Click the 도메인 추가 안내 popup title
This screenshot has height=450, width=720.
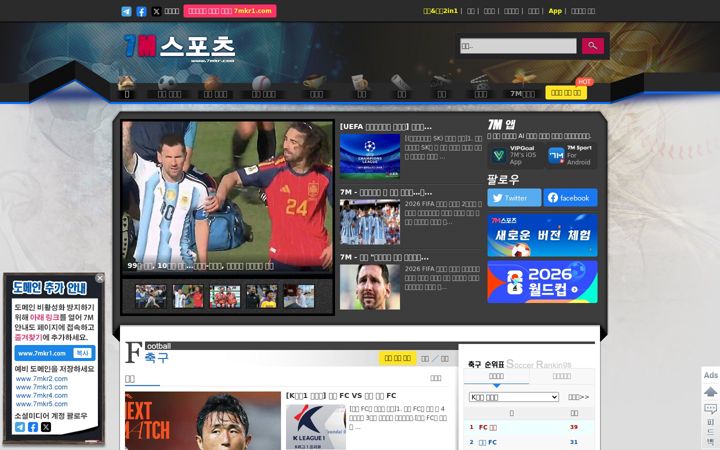(x=50, y=288)
